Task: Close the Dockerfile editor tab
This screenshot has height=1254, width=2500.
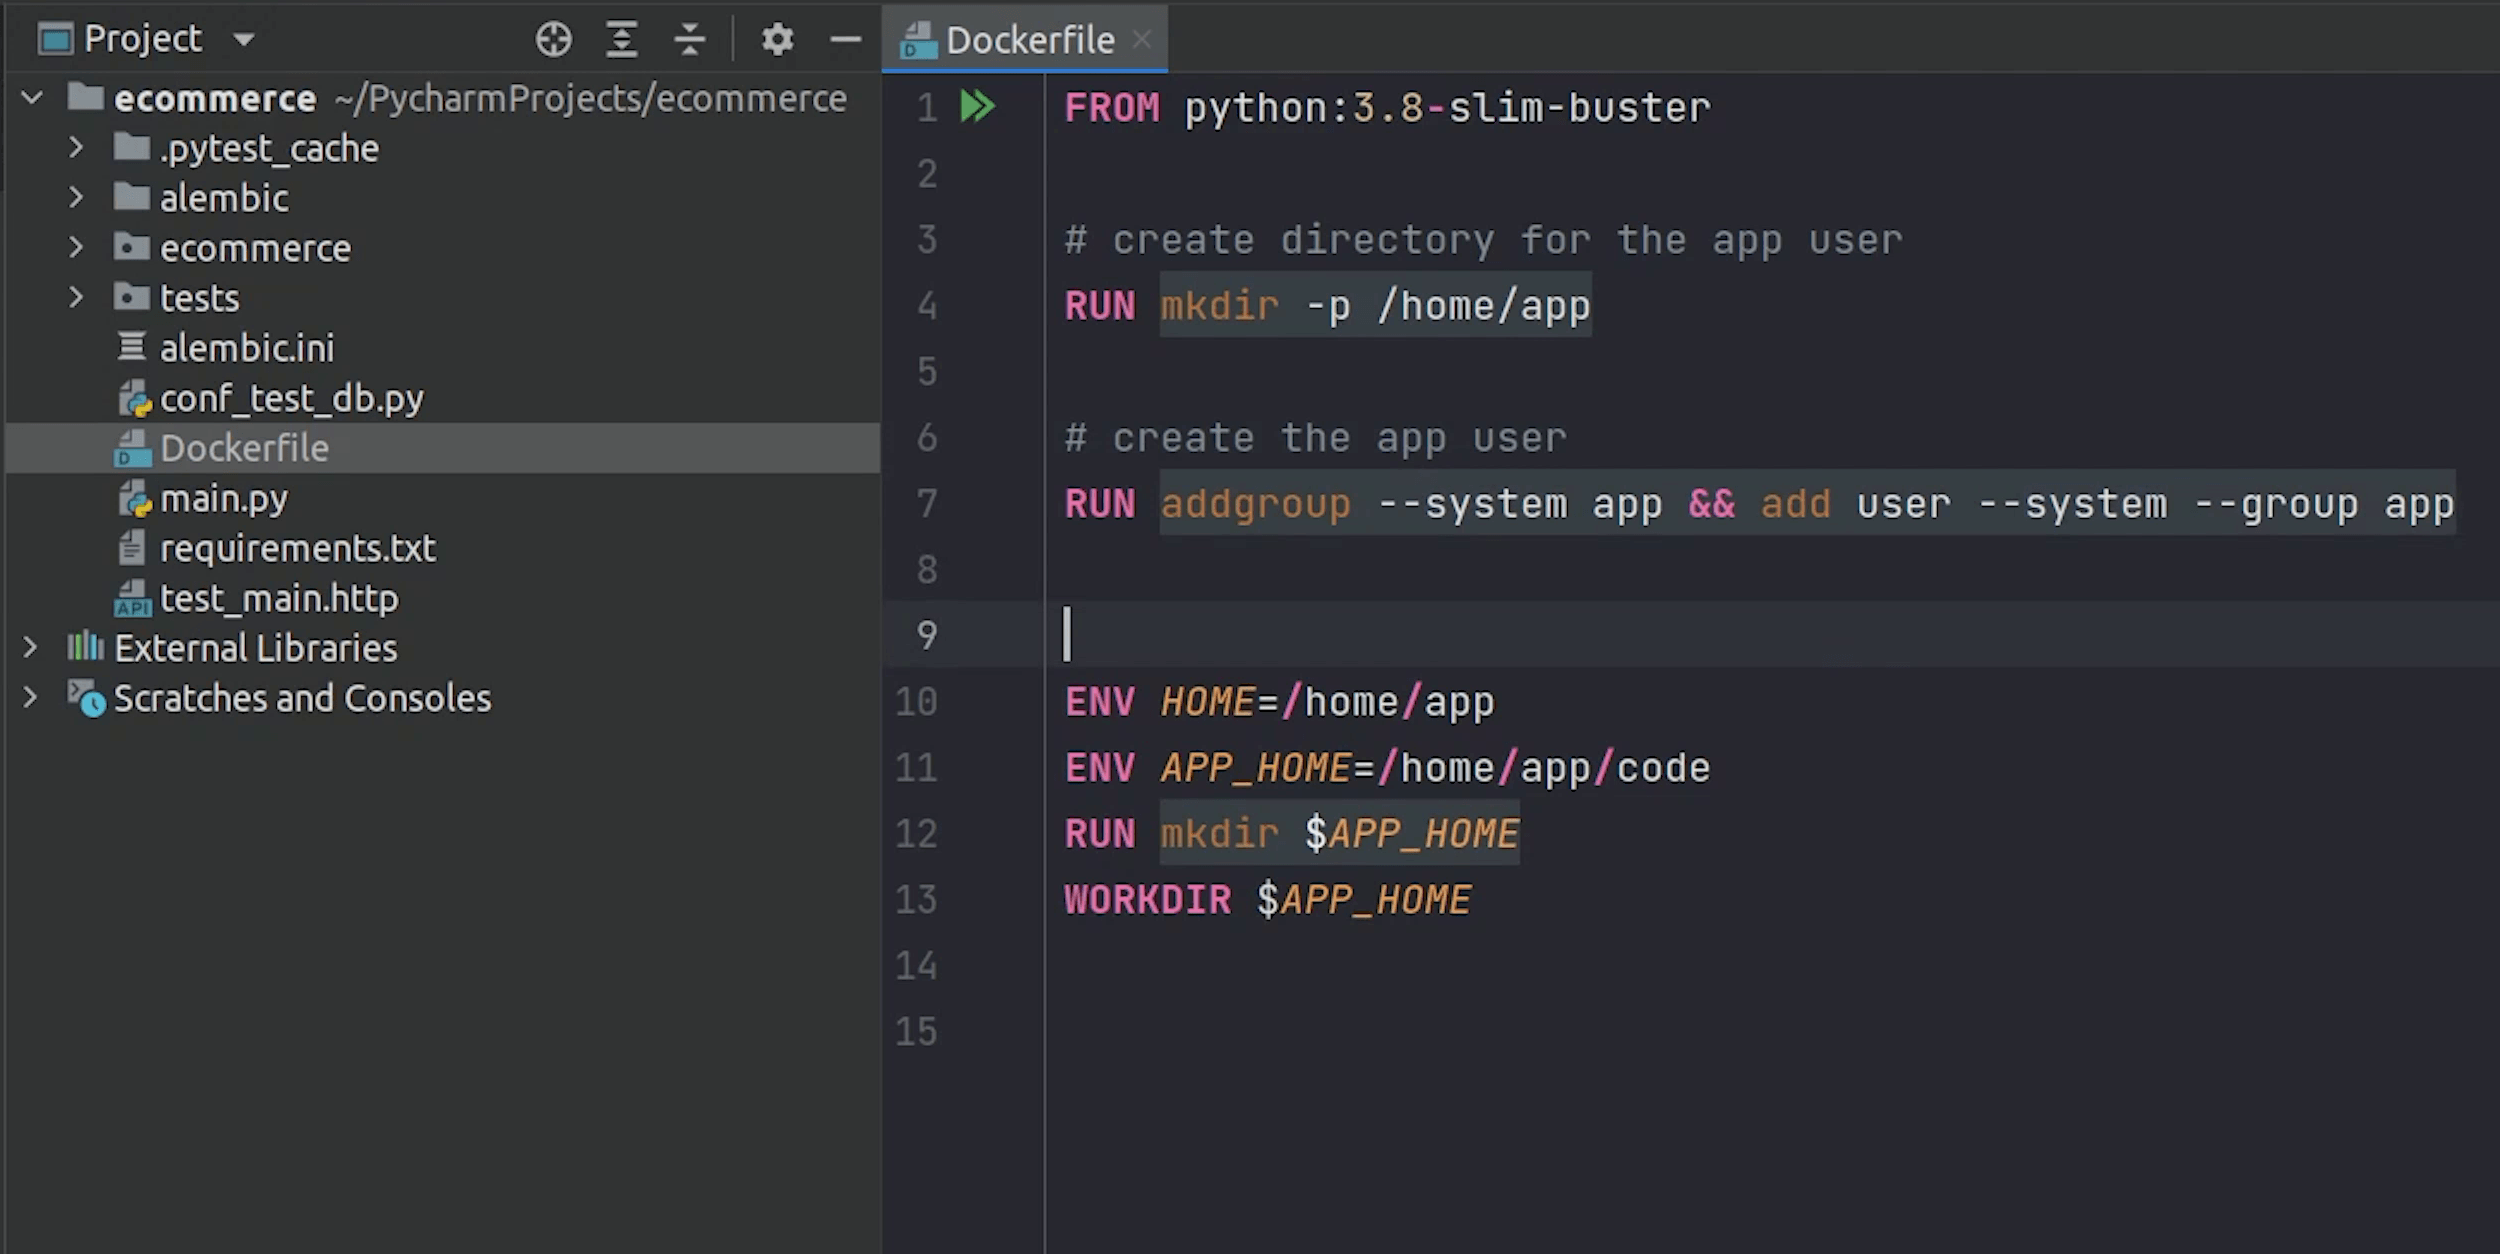Action: coord(1141,40)
